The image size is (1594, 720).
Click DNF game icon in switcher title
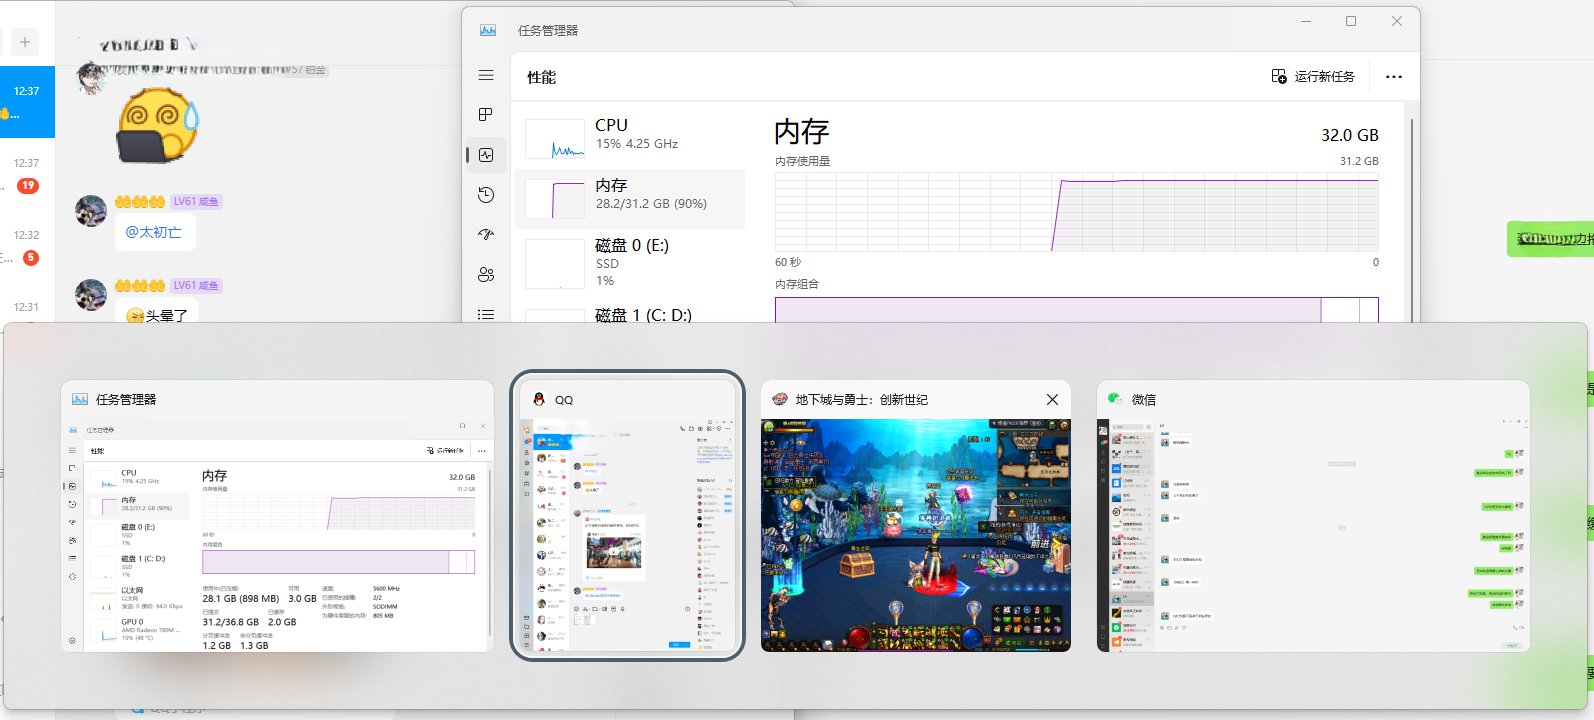[780, 399]
